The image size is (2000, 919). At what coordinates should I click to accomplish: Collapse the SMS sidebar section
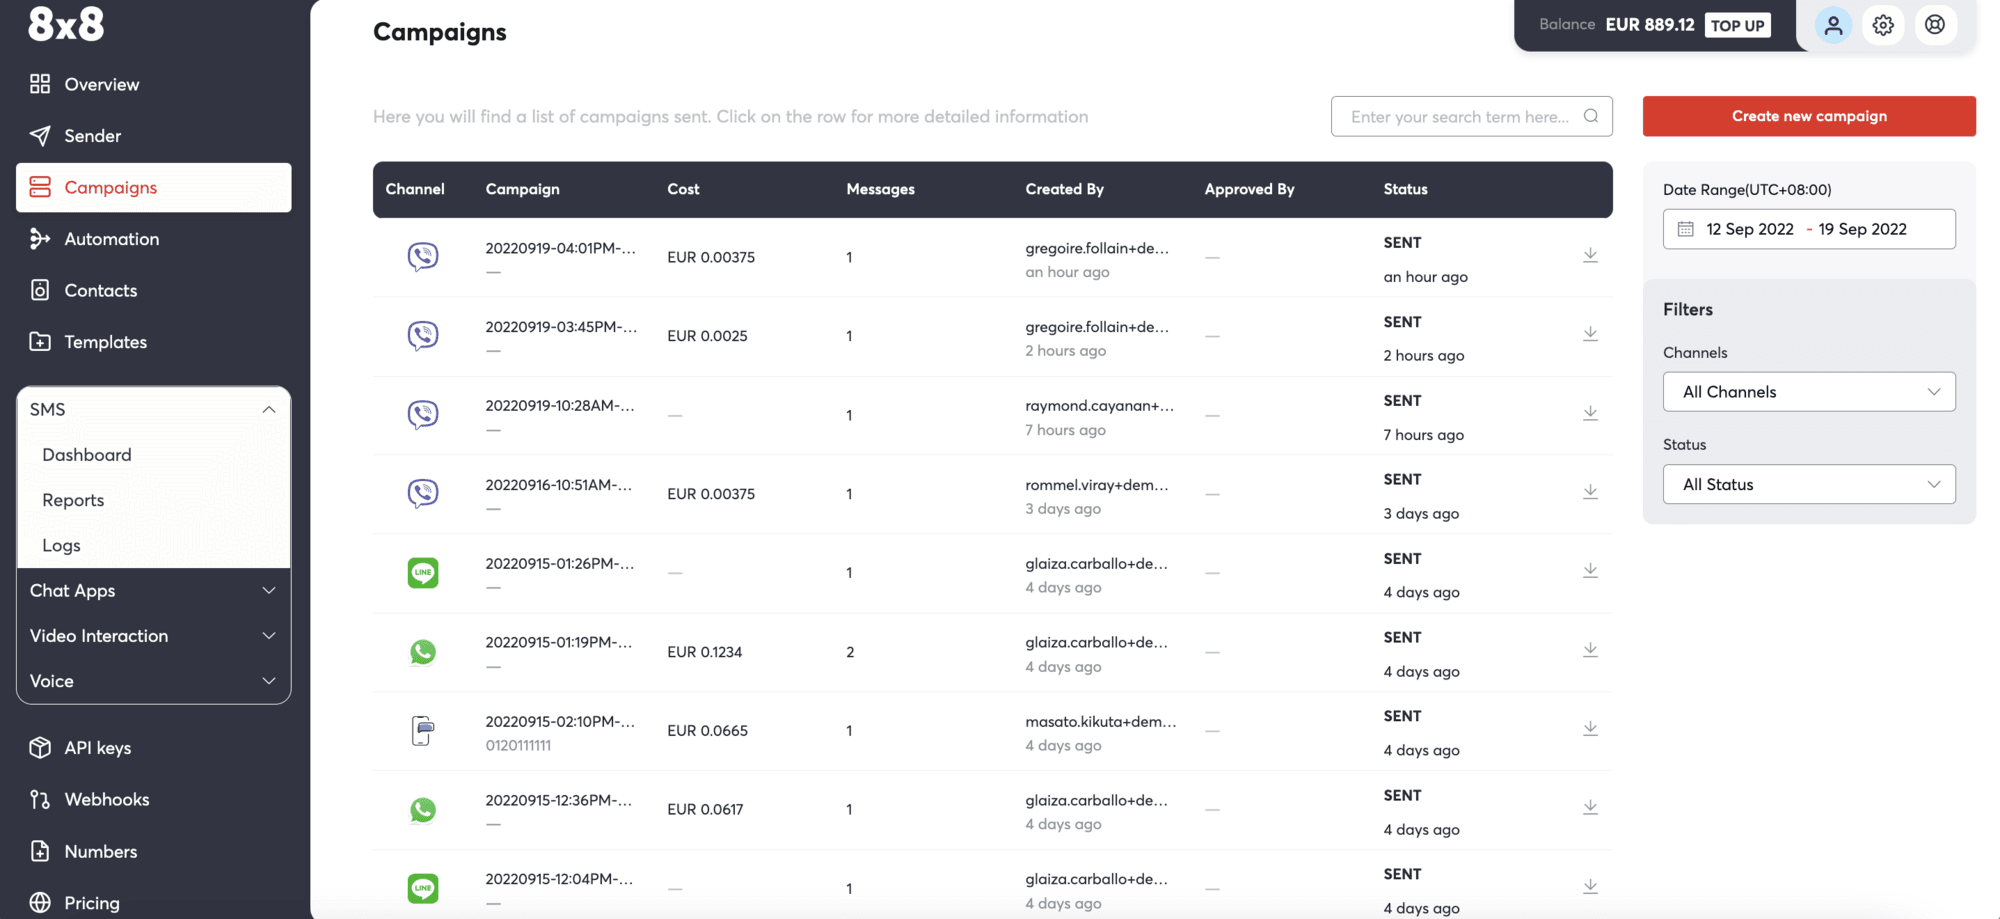tap(268, 410)
